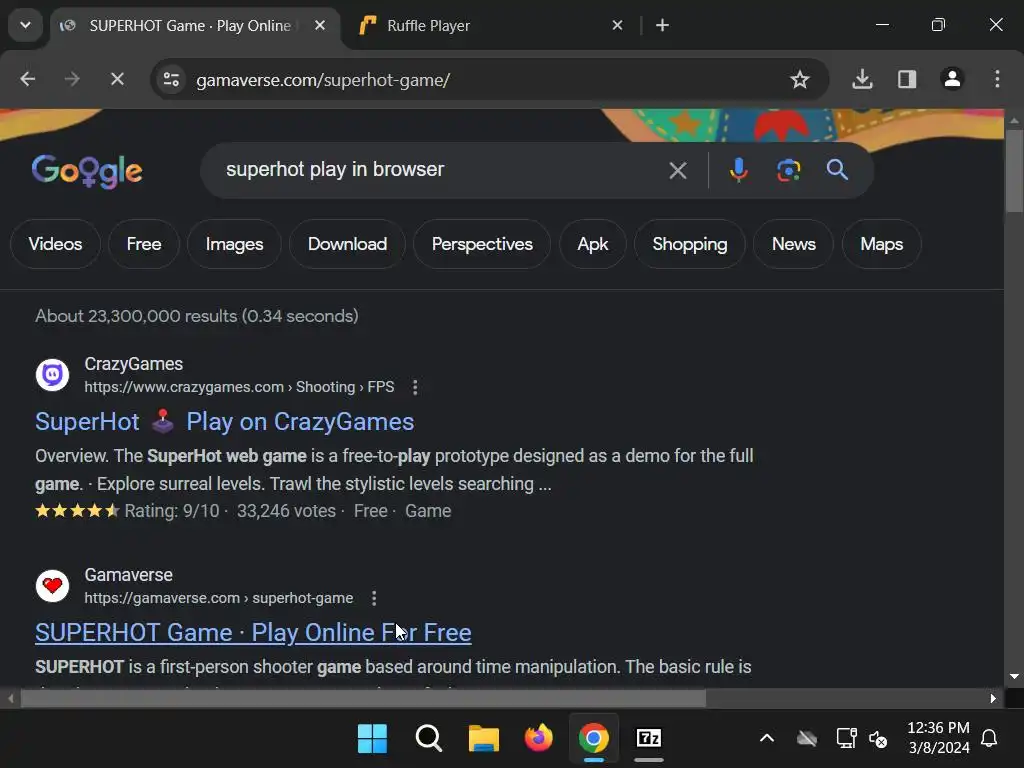The height and width of the screenshot is (768, 1024).
Task: Click the gamaverse.com address bar URL
Action: 323,80
